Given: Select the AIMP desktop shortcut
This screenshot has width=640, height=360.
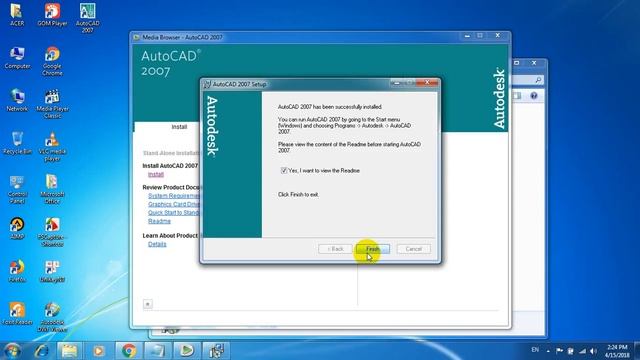Looking at the screenshot, I should 17,229.
